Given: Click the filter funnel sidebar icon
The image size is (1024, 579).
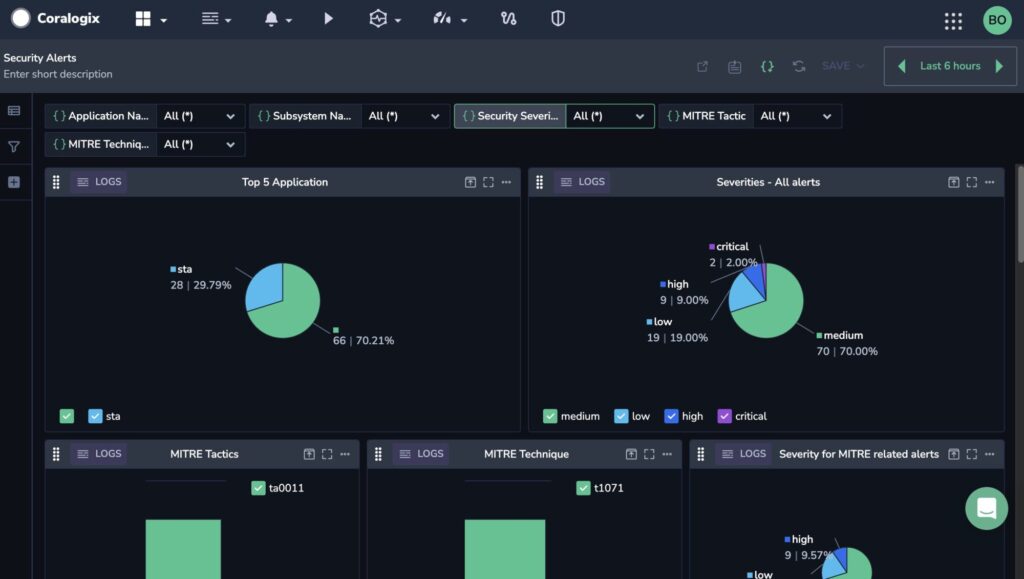Looking at the screenshot, I should tap(14, 147).
